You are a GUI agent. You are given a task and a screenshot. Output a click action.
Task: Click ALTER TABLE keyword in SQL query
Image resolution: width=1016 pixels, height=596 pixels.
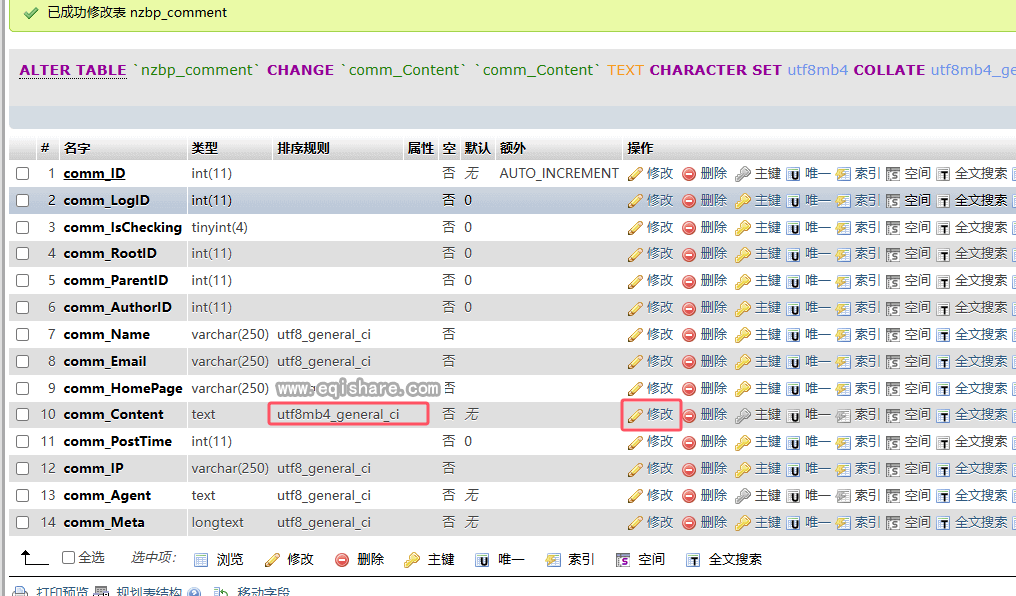[x=73, y=70]
